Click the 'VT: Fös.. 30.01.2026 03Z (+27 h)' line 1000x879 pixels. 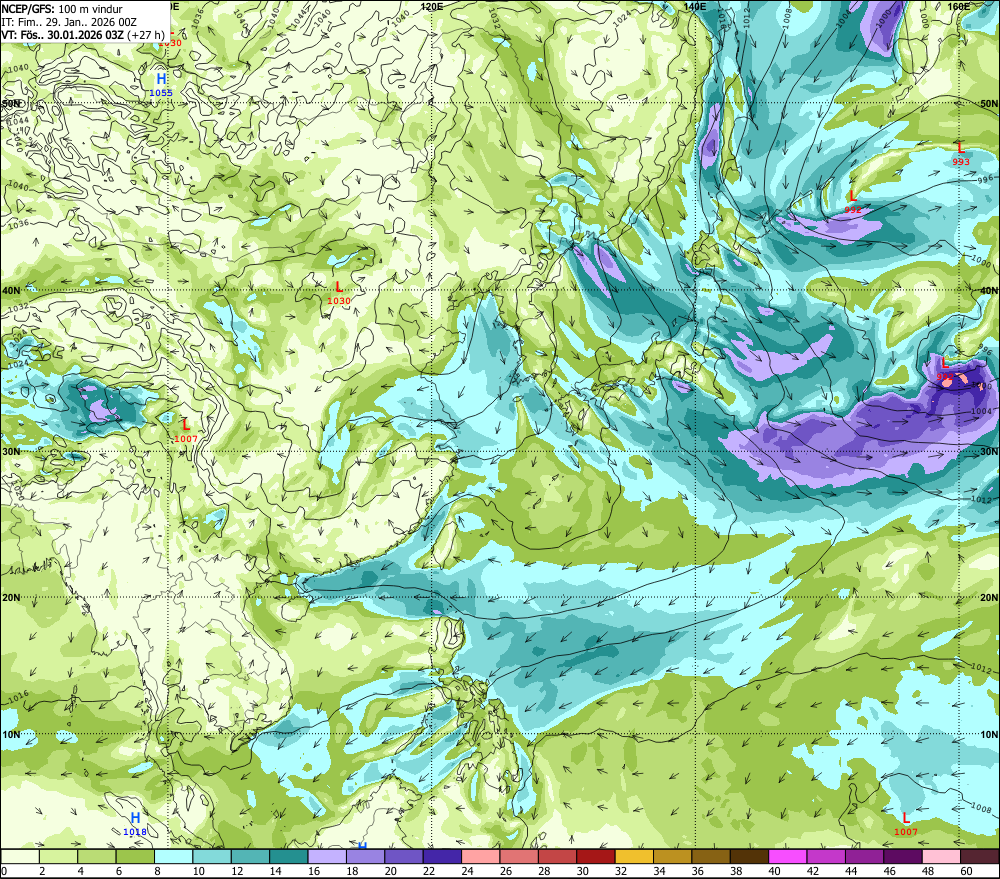[83, 34]
